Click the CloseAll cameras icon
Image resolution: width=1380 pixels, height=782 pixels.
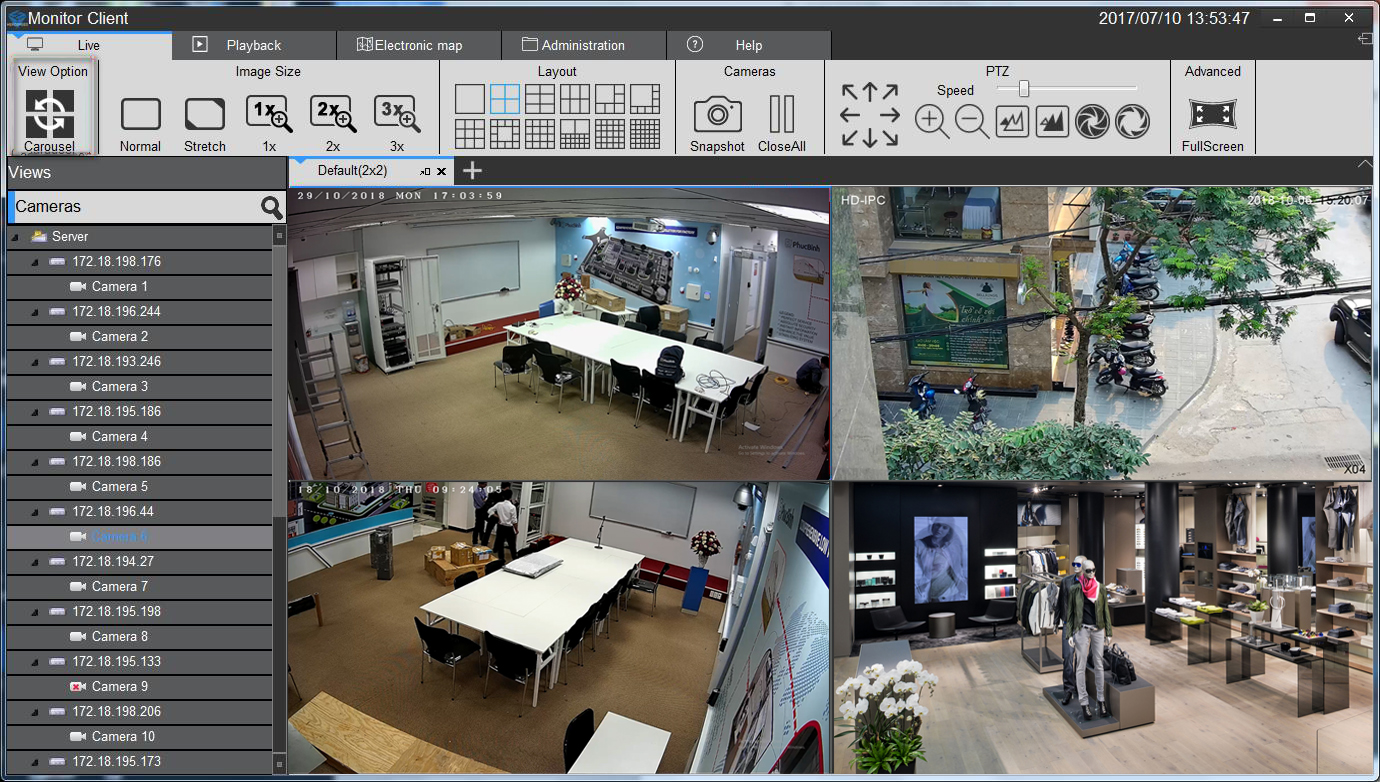781,115
